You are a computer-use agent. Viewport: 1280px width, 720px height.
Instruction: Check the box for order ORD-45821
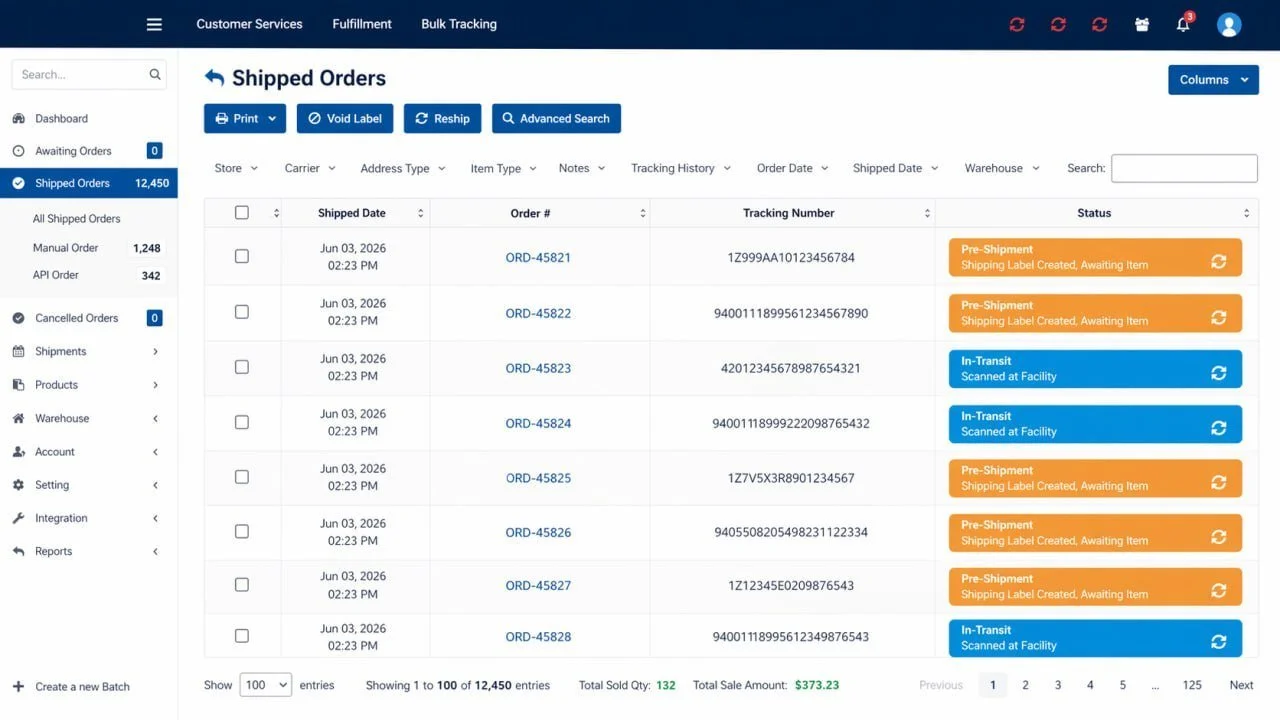click(x=242, y=256)
